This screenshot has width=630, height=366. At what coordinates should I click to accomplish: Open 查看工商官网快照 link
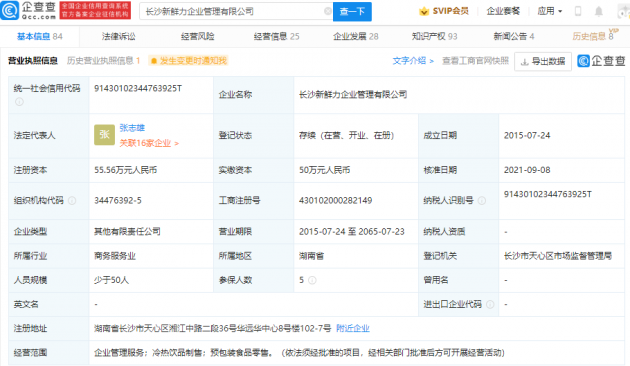475,61
